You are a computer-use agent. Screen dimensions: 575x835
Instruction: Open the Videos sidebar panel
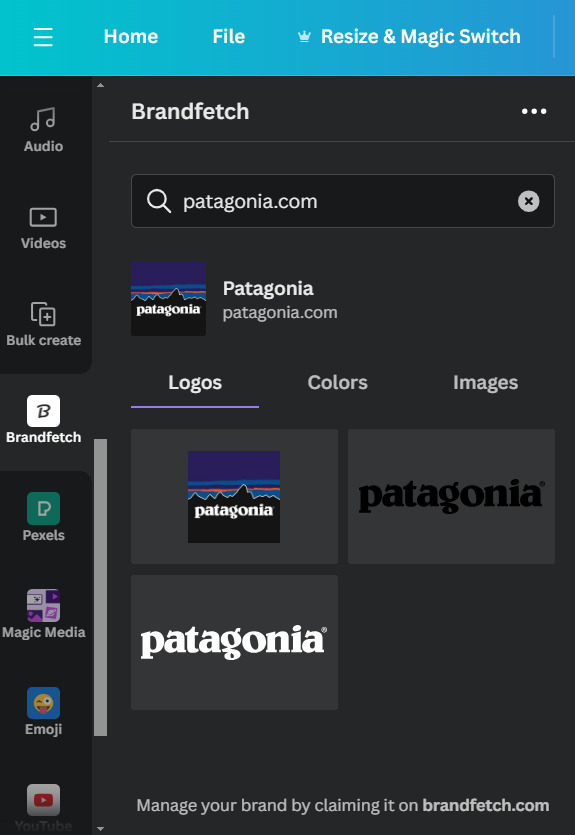pos(43,228)
